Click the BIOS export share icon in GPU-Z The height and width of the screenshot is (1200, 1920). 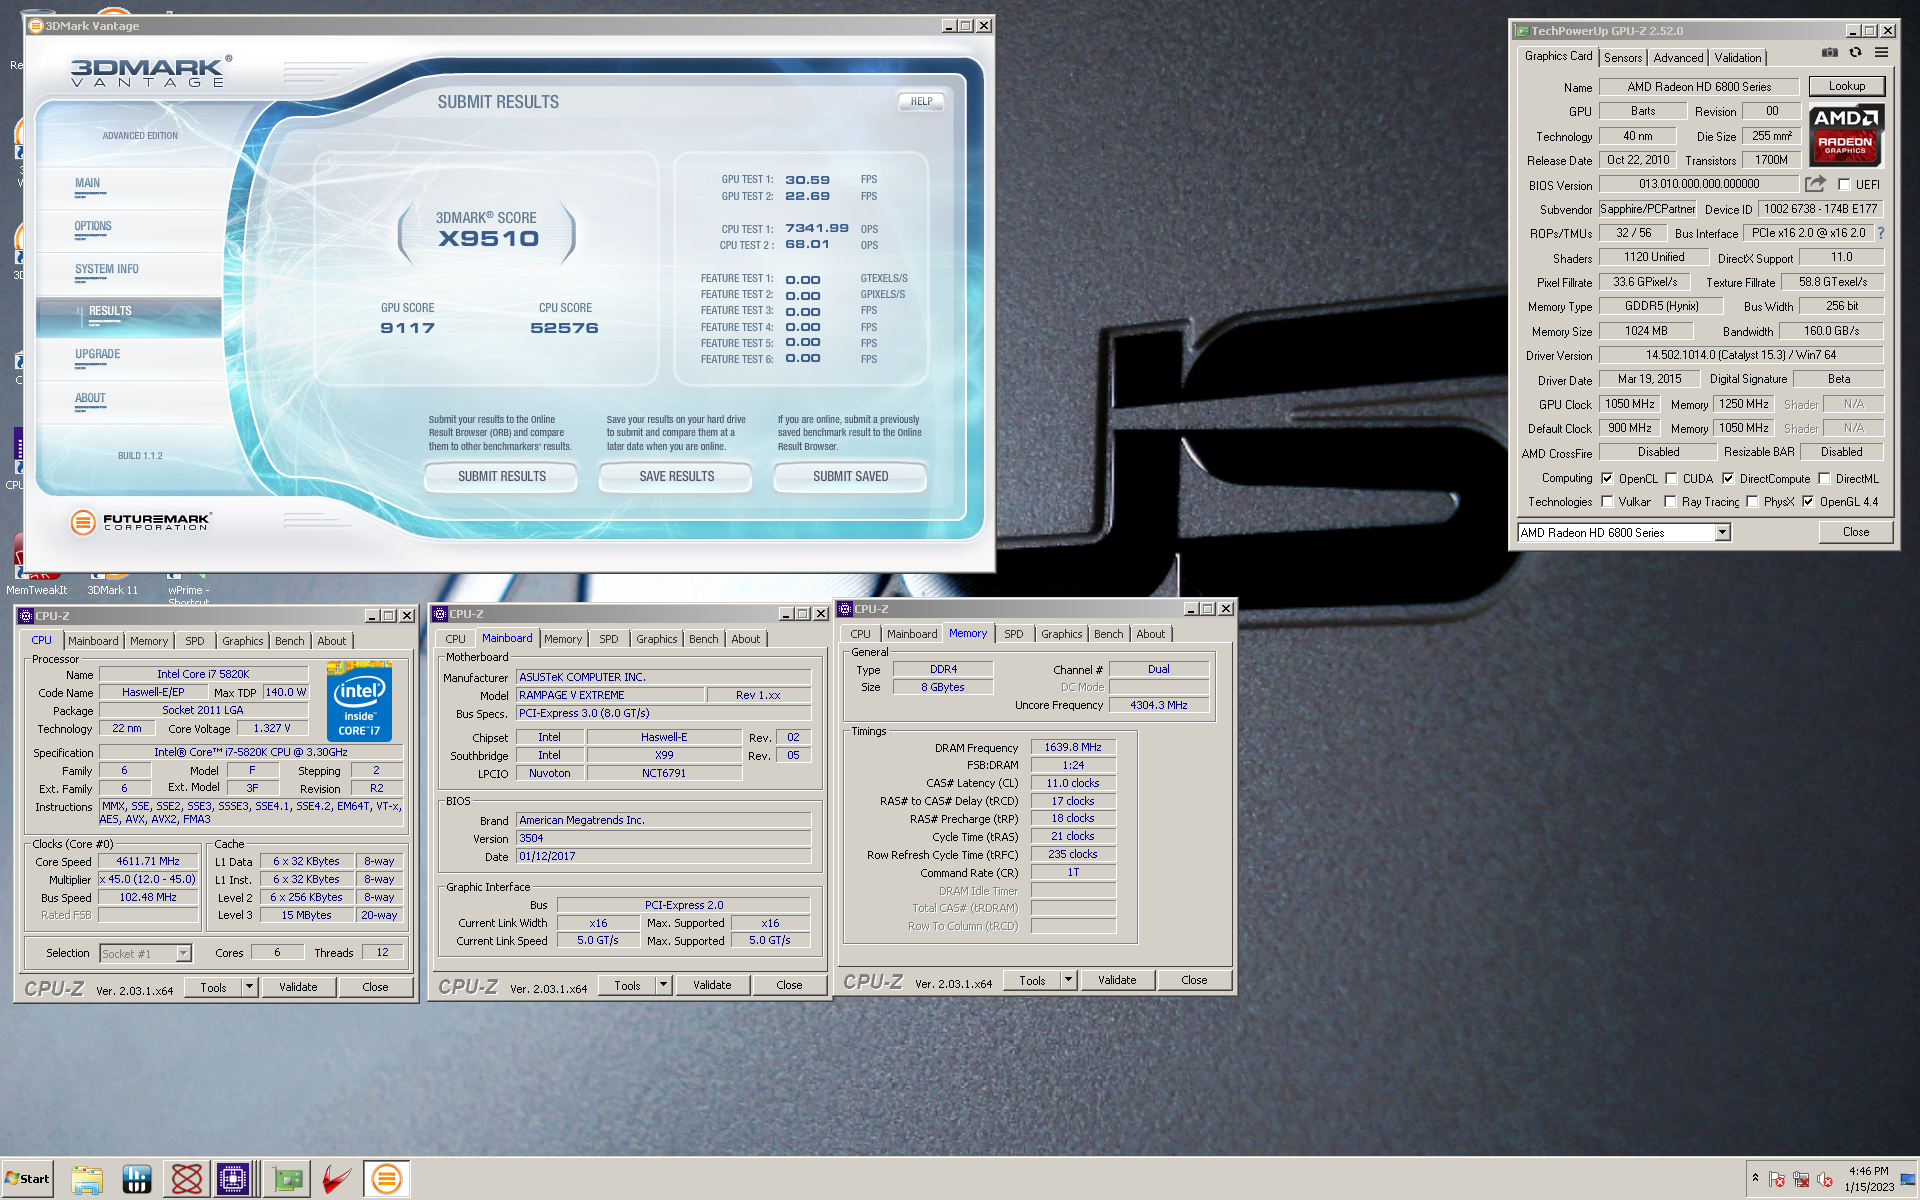click(1815, 184)
